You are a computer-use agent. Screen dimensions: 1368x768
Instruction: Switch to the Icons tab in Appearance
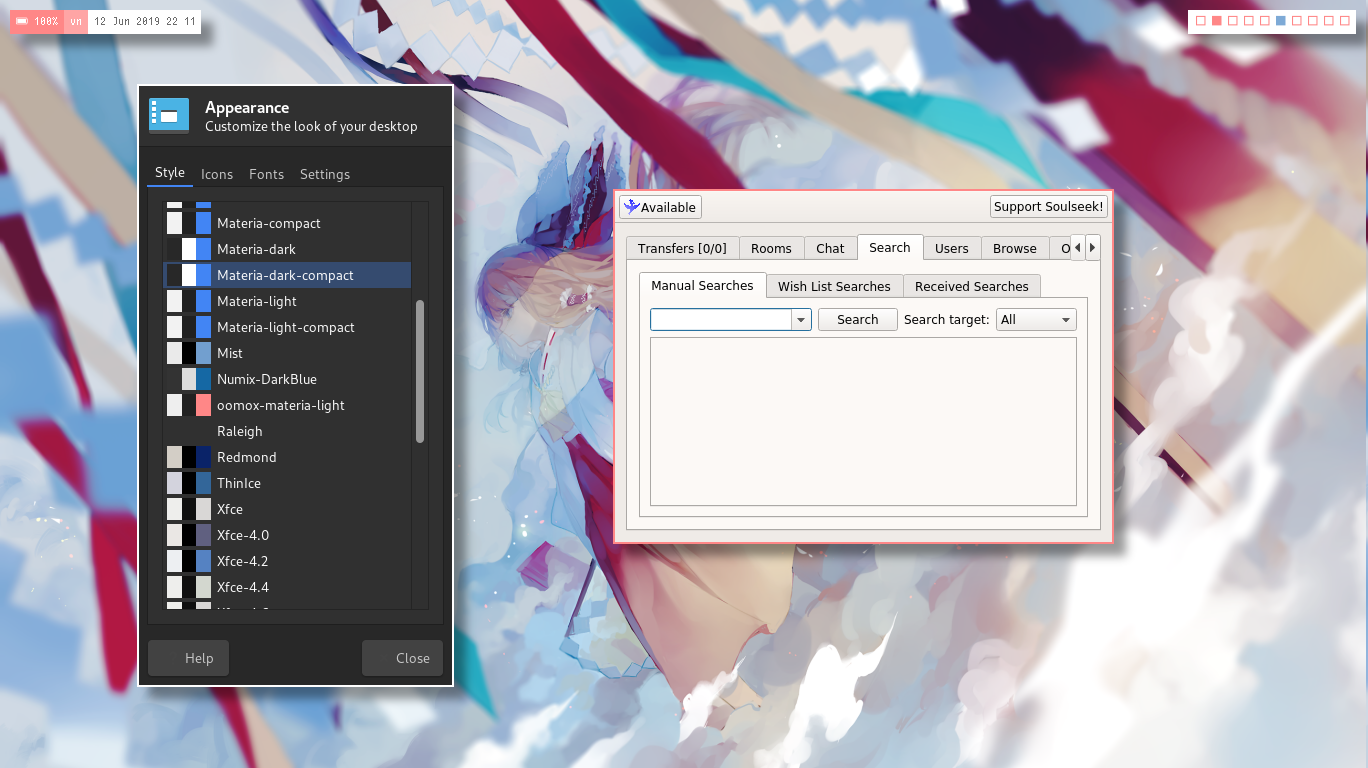click(x=217, y=174)
